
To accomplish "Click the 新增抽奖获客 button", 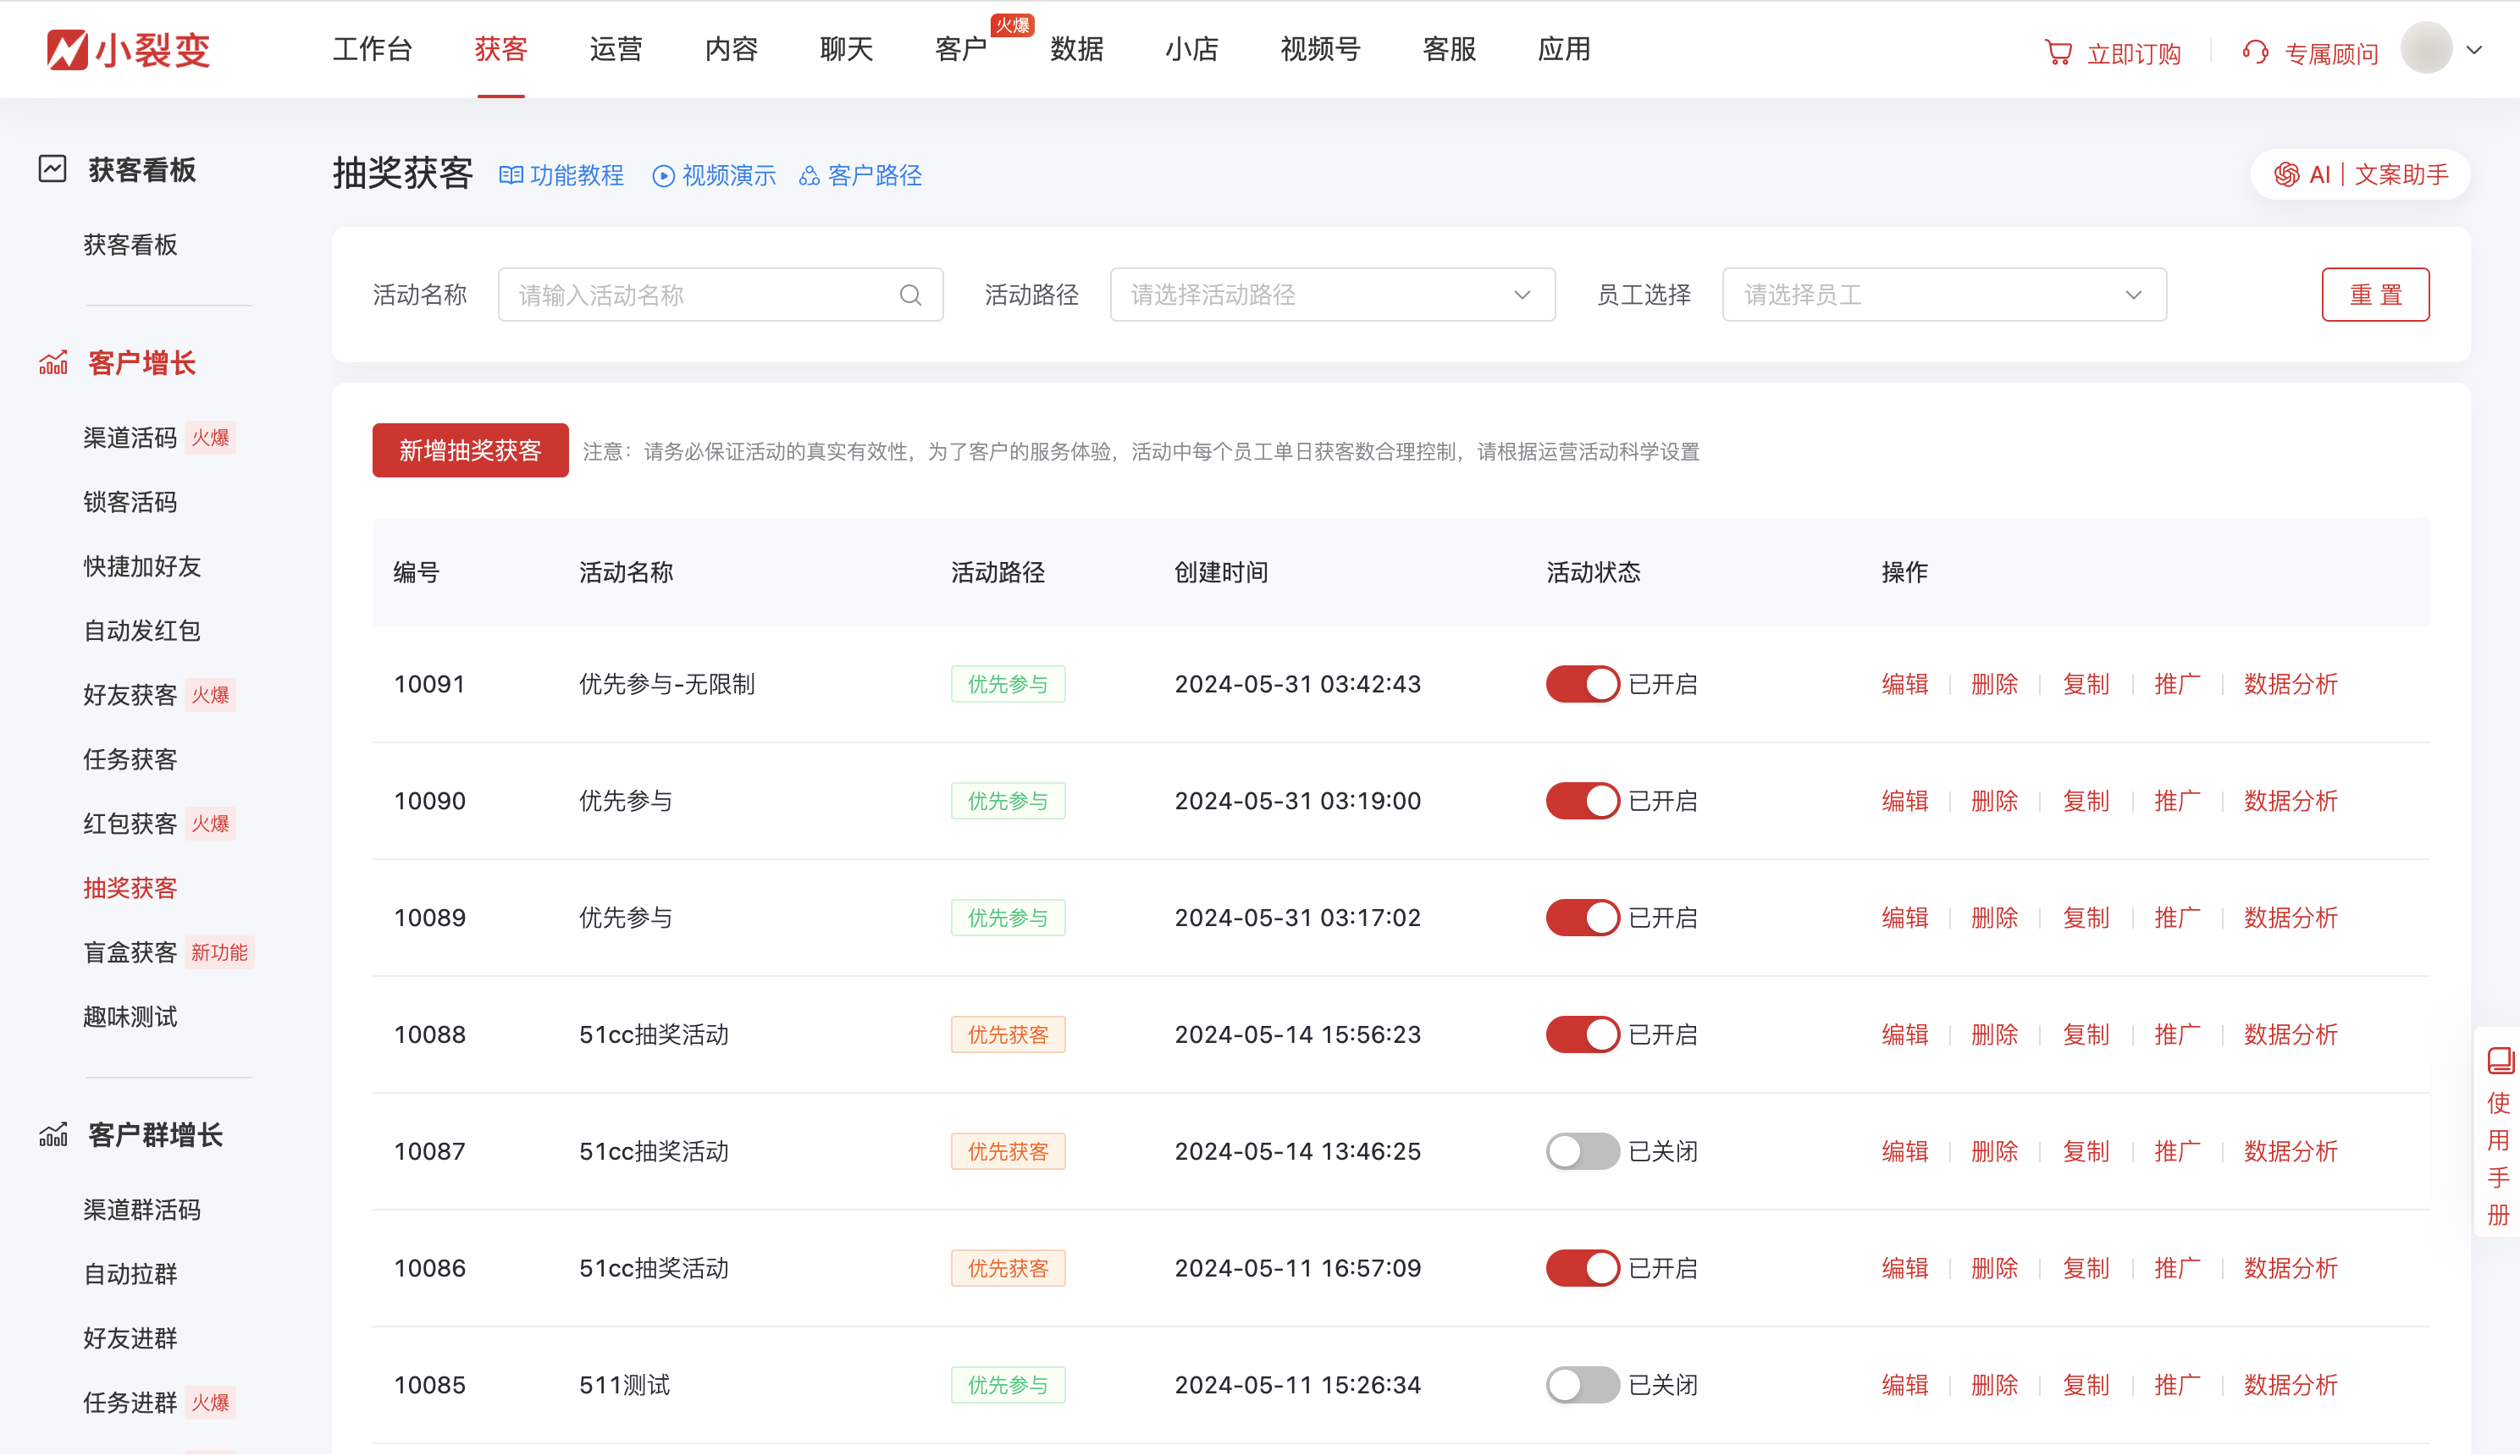I will click(x=470, y=450).
